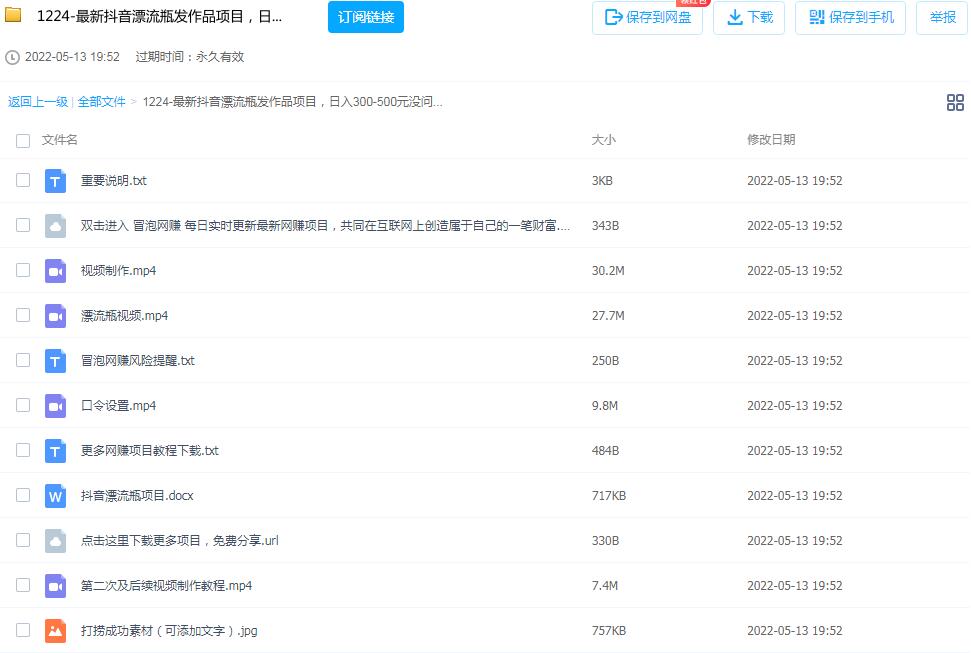
Task: Open 打捞成功素材（可添加文字）.jpg
Action: pos(169,631)
